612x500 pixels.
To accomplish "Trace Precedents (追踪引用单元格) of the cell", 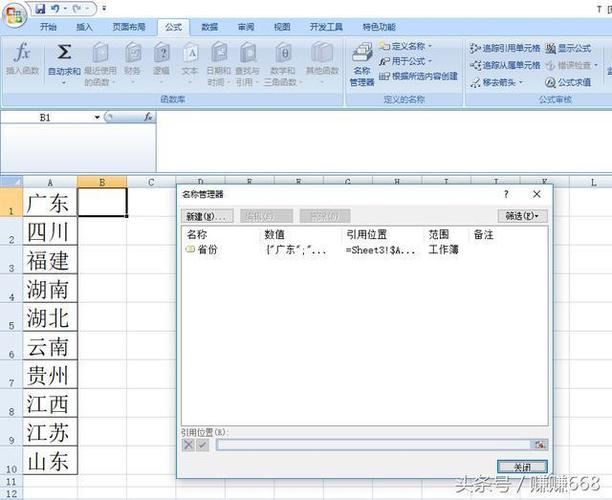I will [505, 48].
